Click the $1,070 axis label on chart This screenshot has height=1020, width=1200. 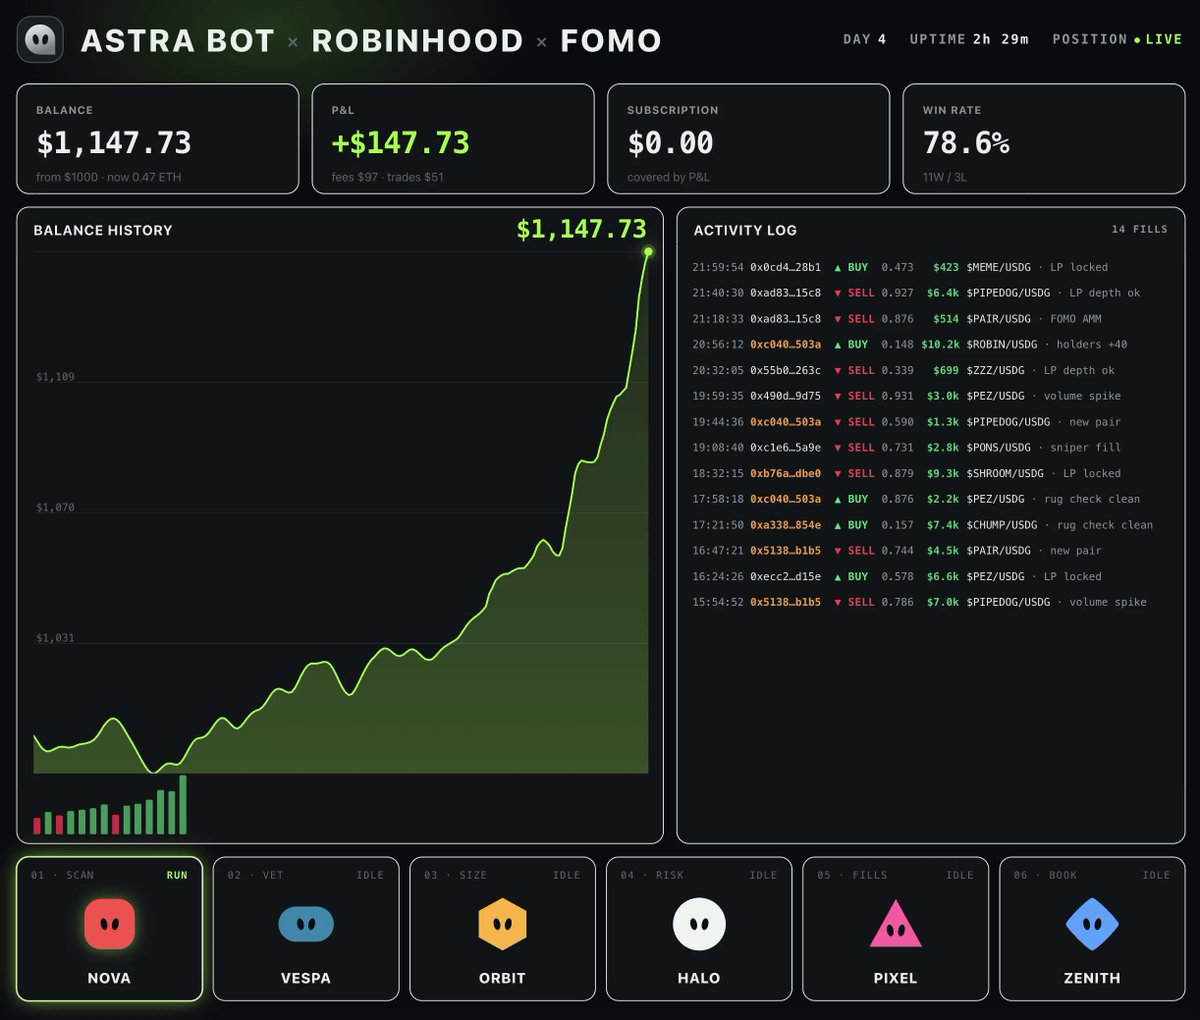point(55,508)
